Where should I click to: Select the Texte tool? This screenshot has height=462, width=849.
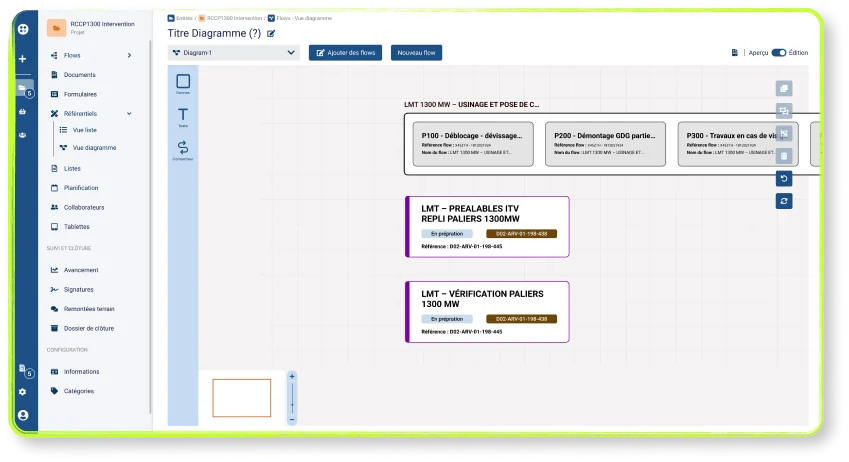(x=183, y=117)
